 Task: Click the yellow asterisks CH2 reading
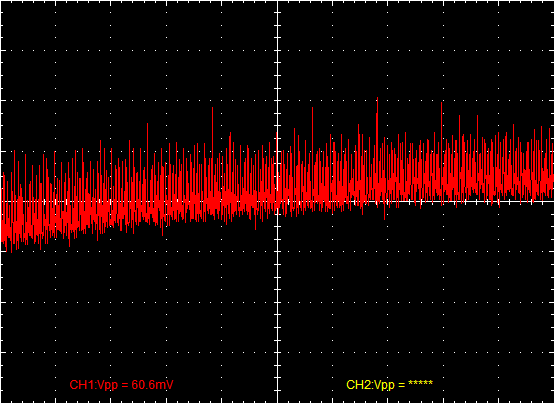click(420, 383)
